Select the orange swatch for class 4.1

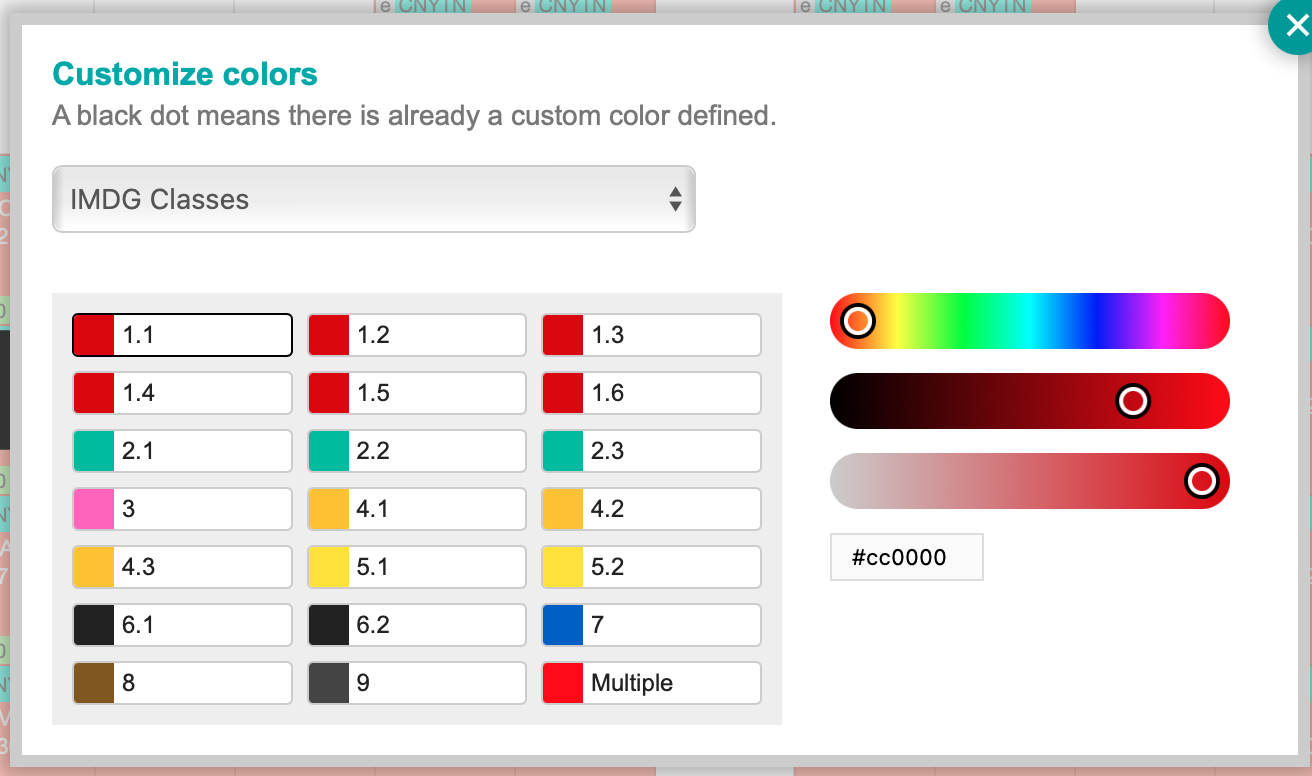328,509
